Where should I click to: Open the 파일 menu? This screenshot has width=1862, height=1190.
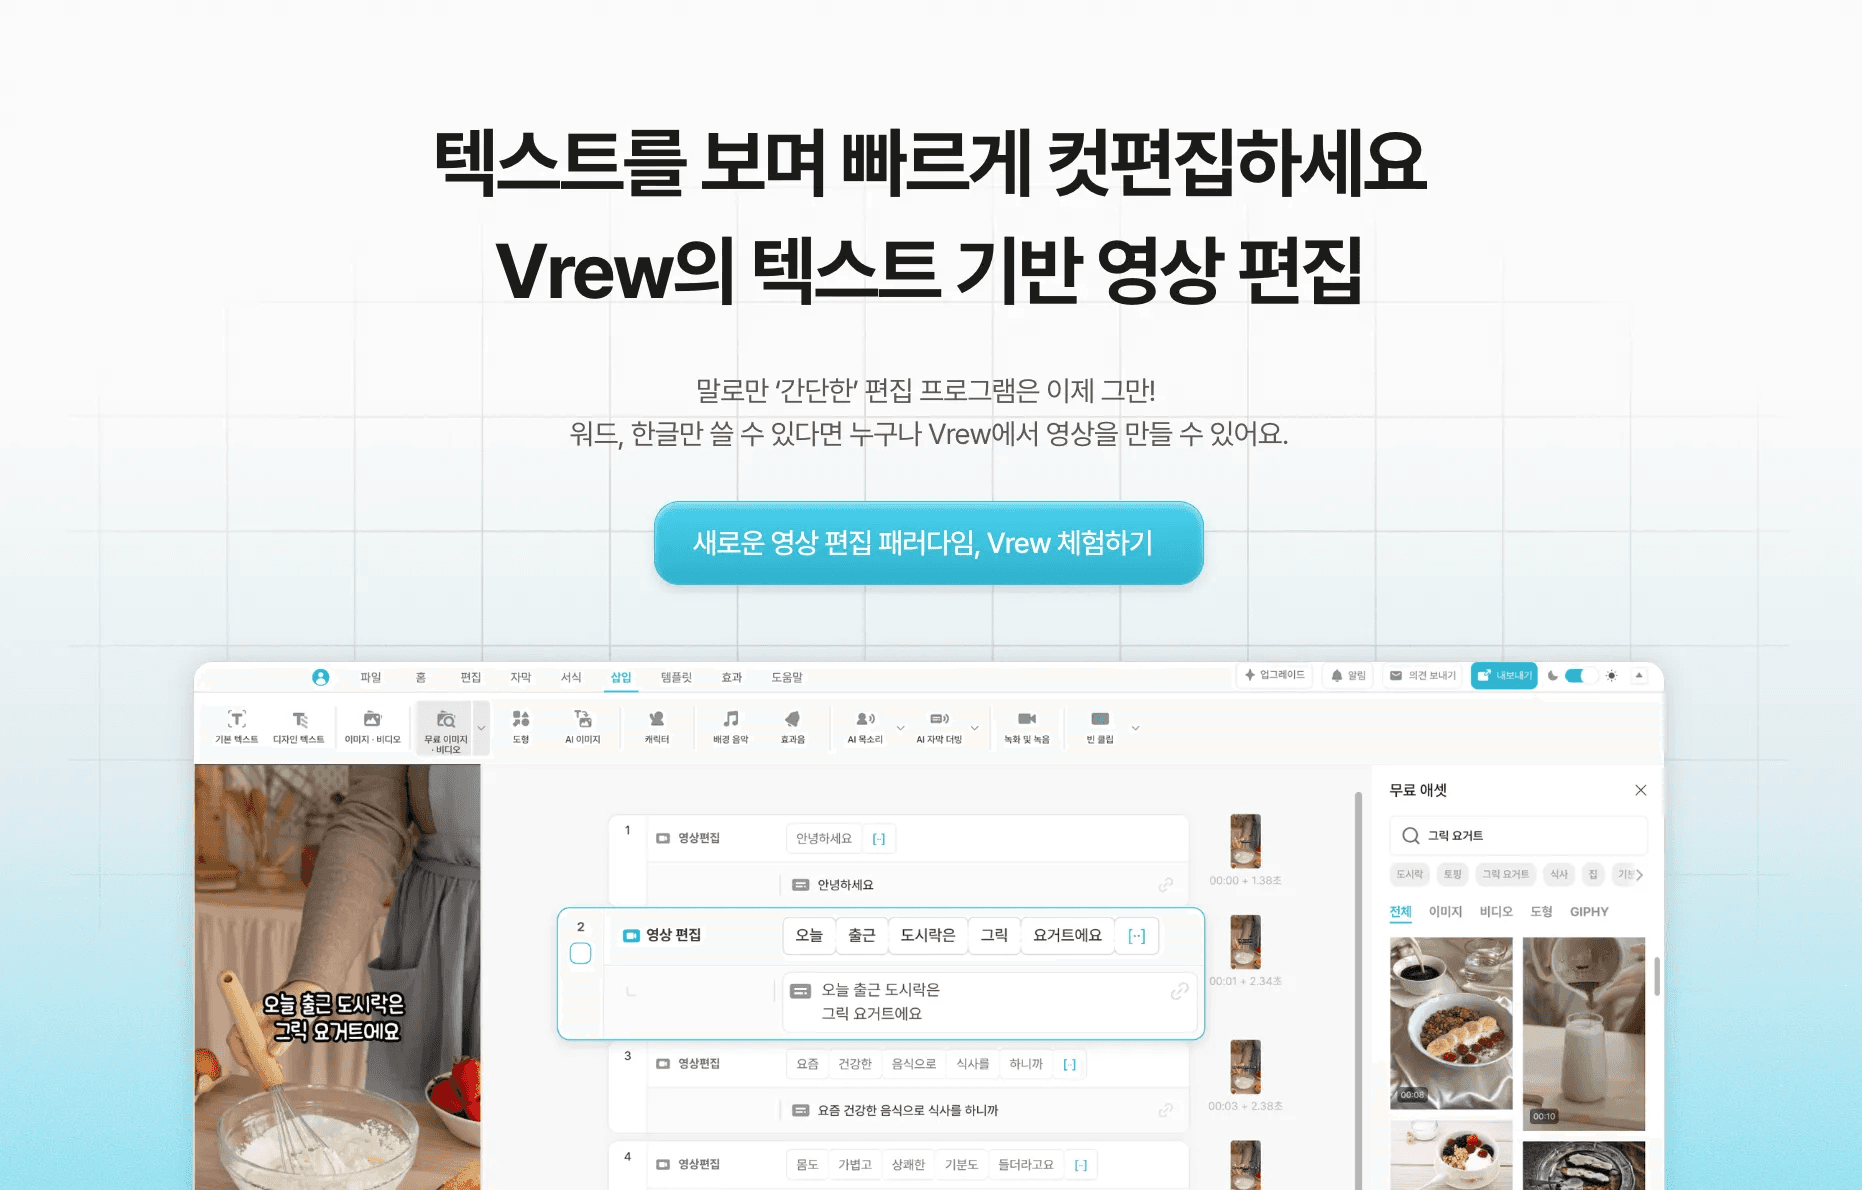click(x=371, y=677)
